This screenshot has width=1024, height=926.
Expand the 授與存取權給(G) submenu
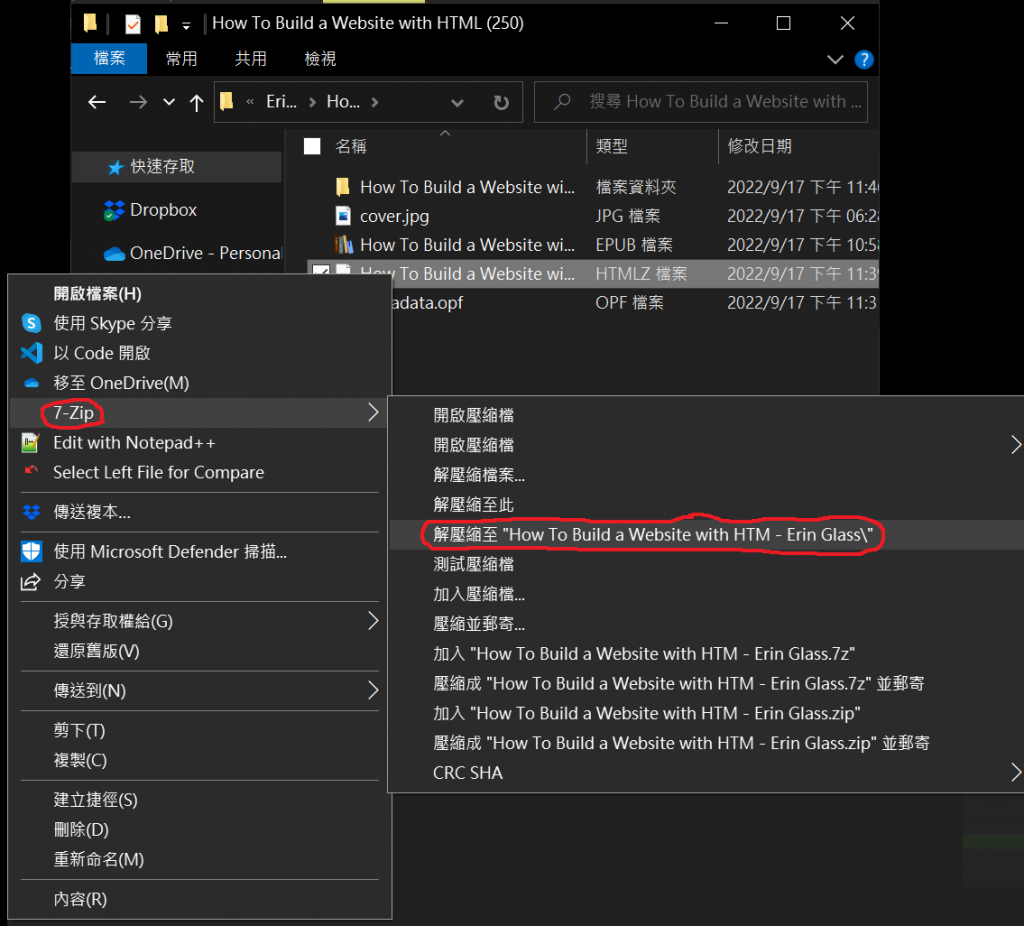coord(373,621)
